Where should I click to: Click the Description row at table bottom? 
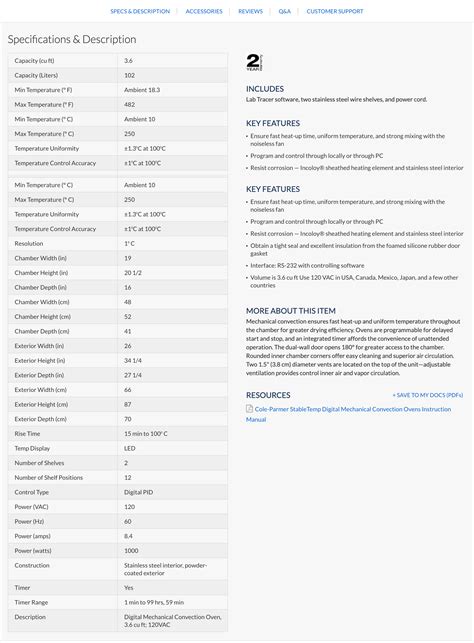[x=118, y=620]
